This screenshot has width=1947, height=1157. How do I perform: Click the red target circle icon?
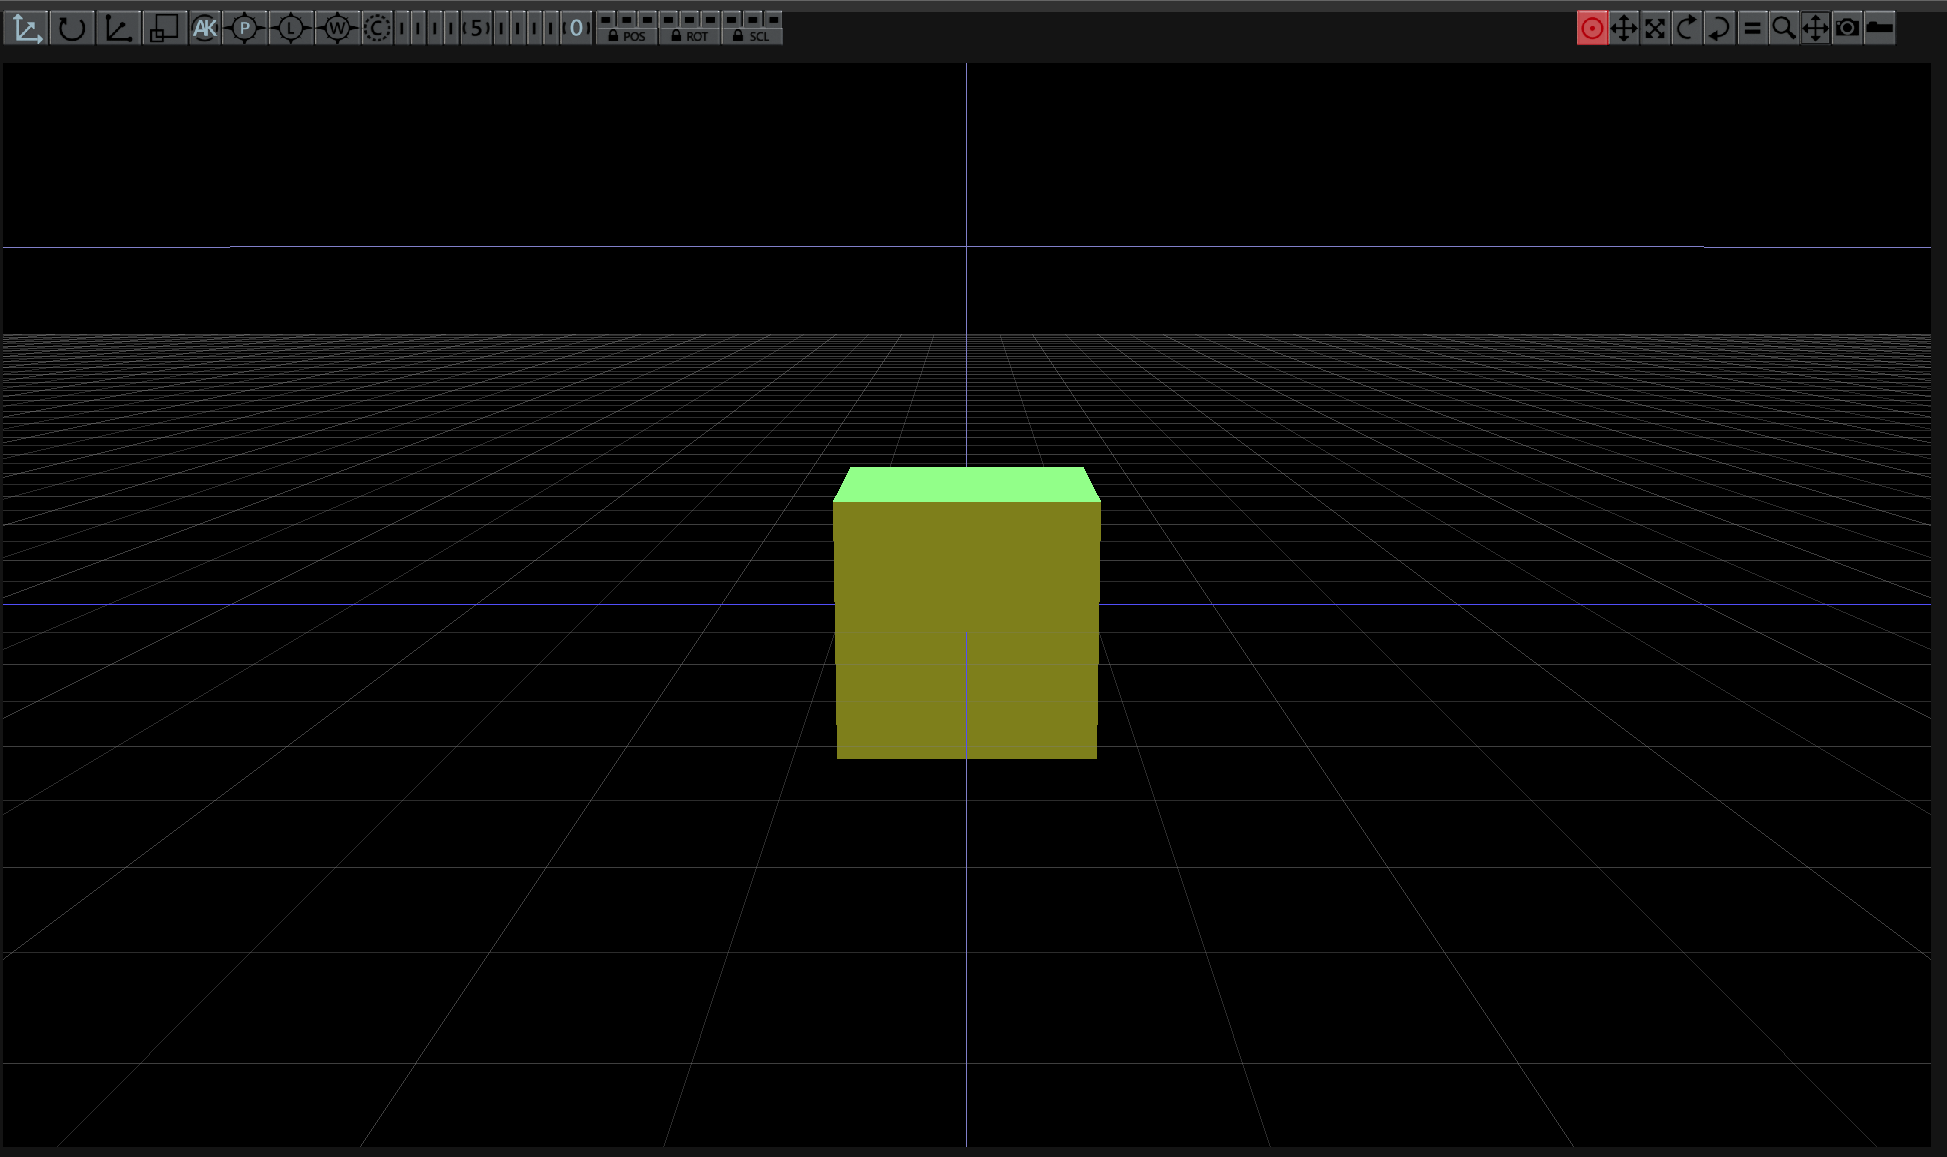pyautogui.click(x=1592, y=28)
